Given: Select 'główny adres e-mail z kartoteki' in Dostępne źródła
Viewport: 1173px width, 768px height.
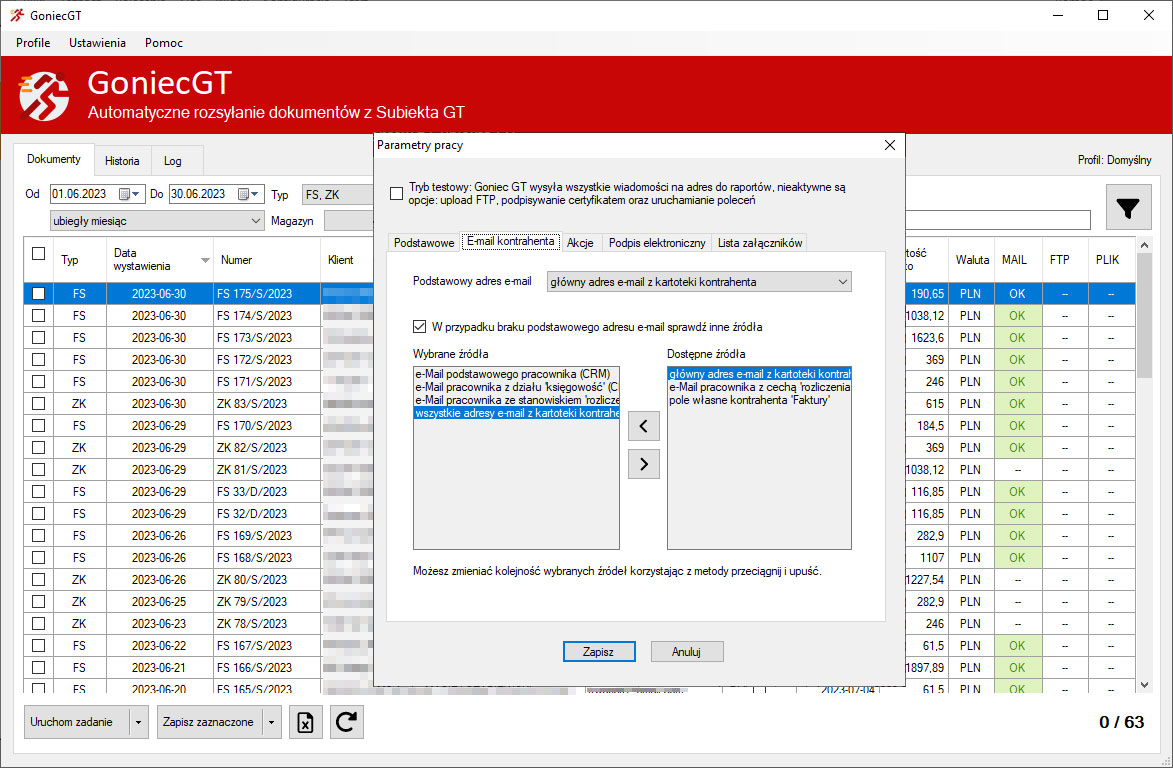Looking at the screenshot, I should tap(759, 374).
